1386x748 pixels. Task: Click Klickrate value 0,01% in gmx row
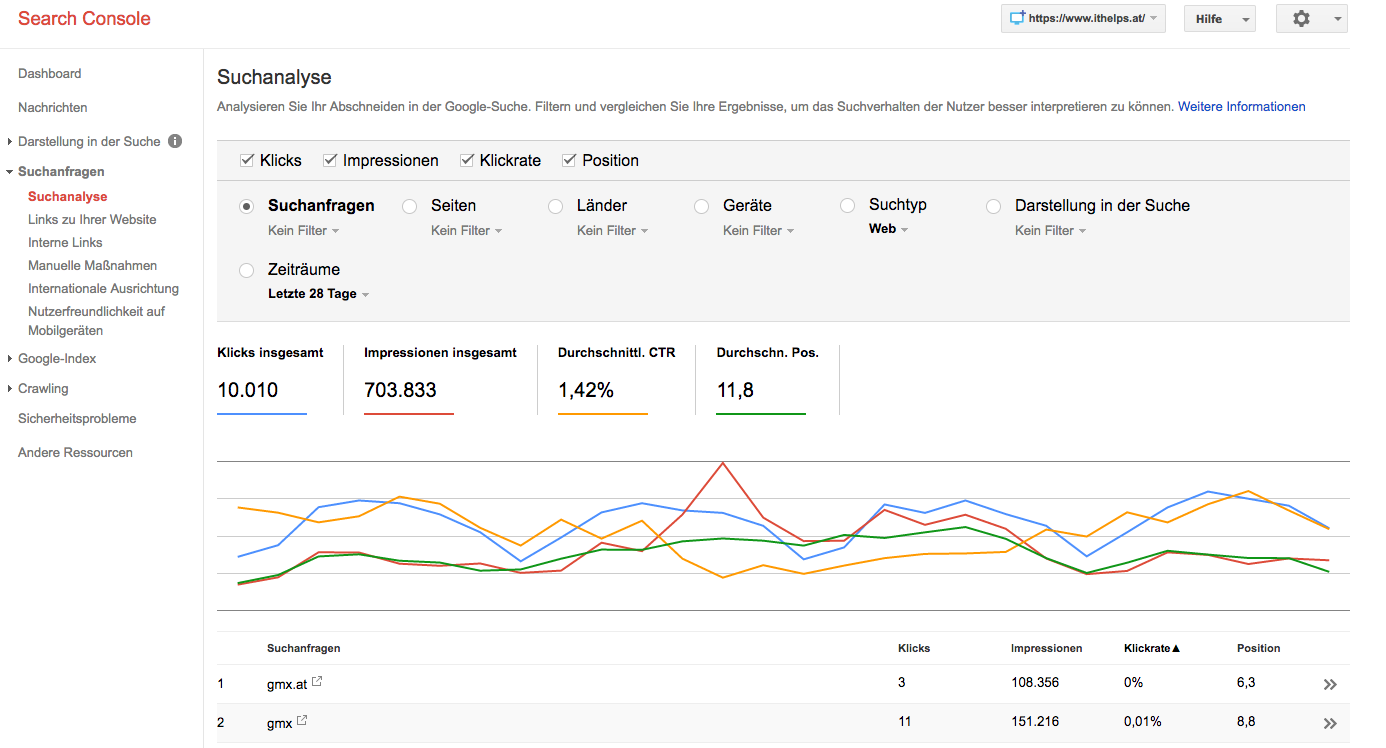tap(1143, 721)
